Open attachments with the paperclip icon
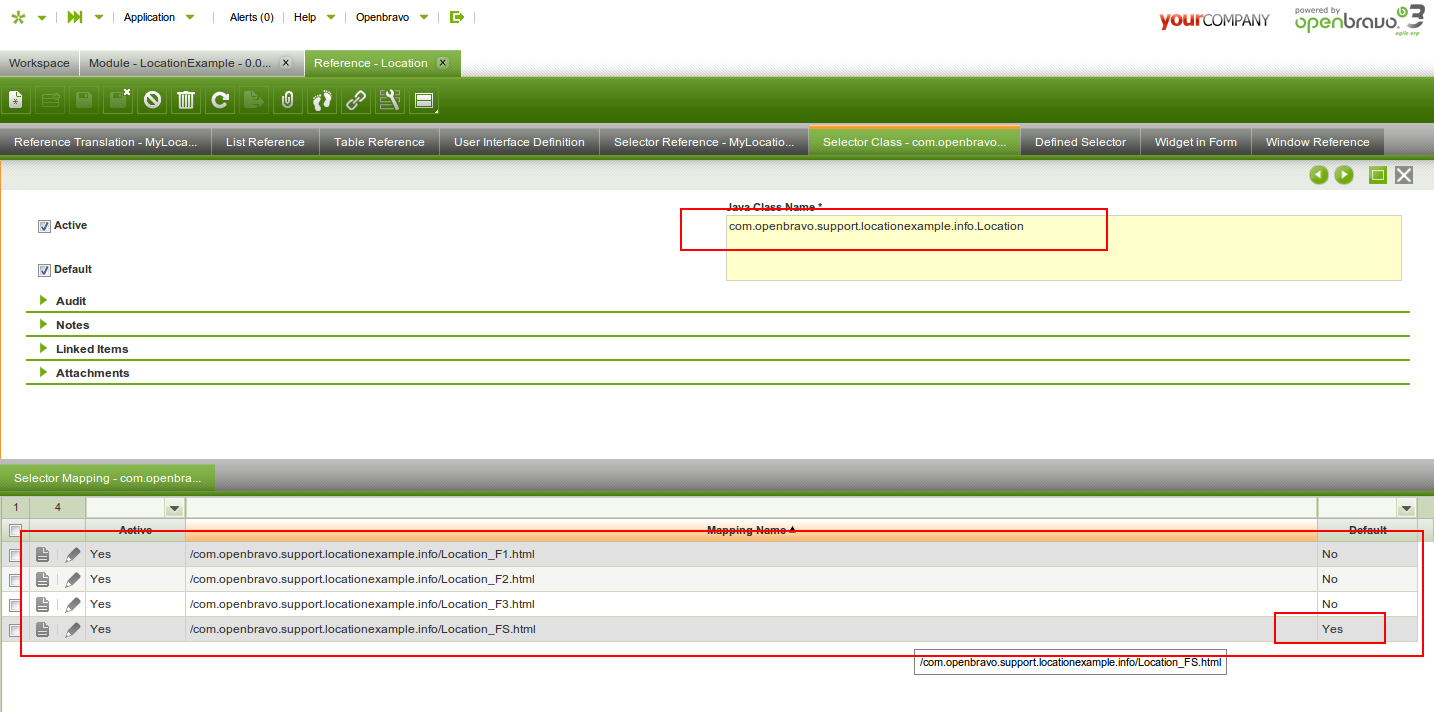 click(287, 99)
